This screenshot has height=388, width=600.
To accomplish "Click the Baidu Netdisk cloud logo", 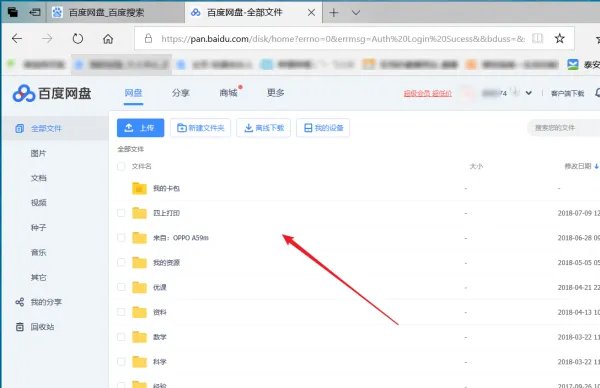I will click(24, 93).
